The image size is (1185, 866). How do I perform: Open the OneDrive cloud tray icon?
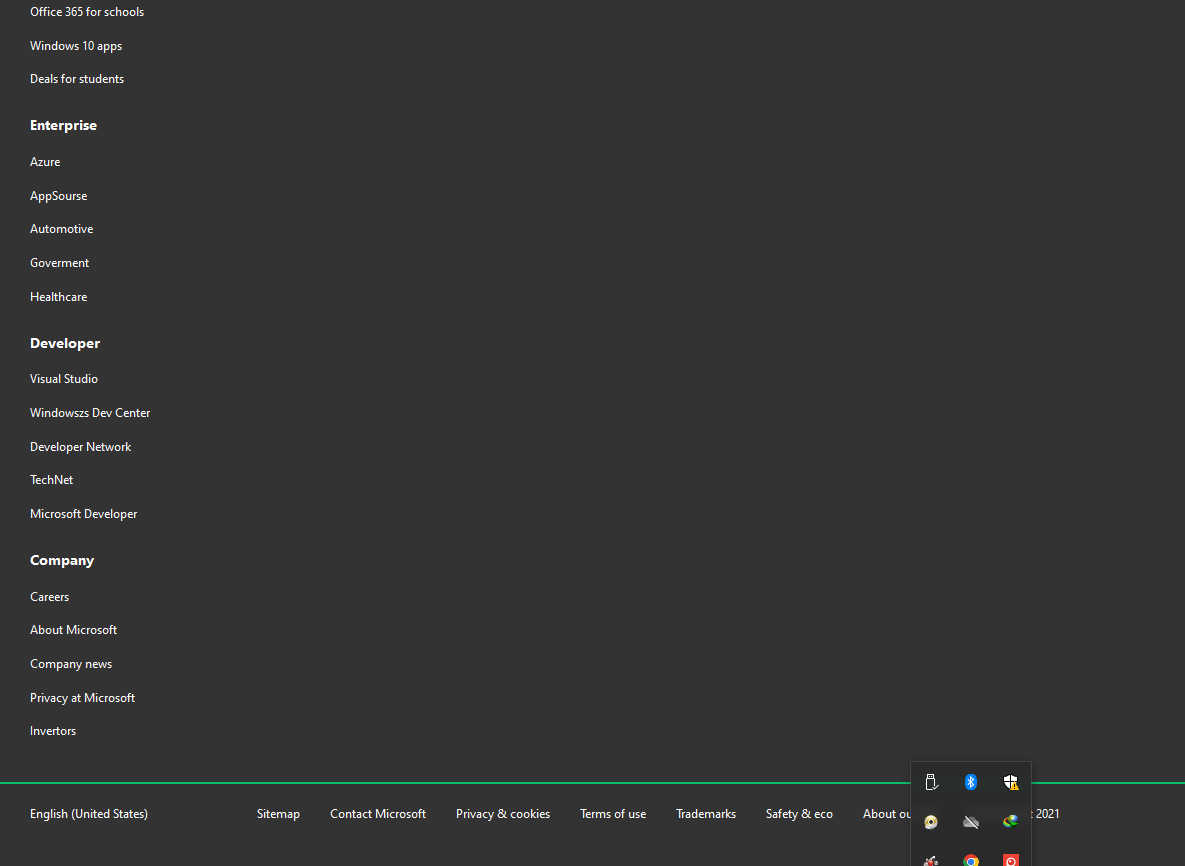(971, 821)
